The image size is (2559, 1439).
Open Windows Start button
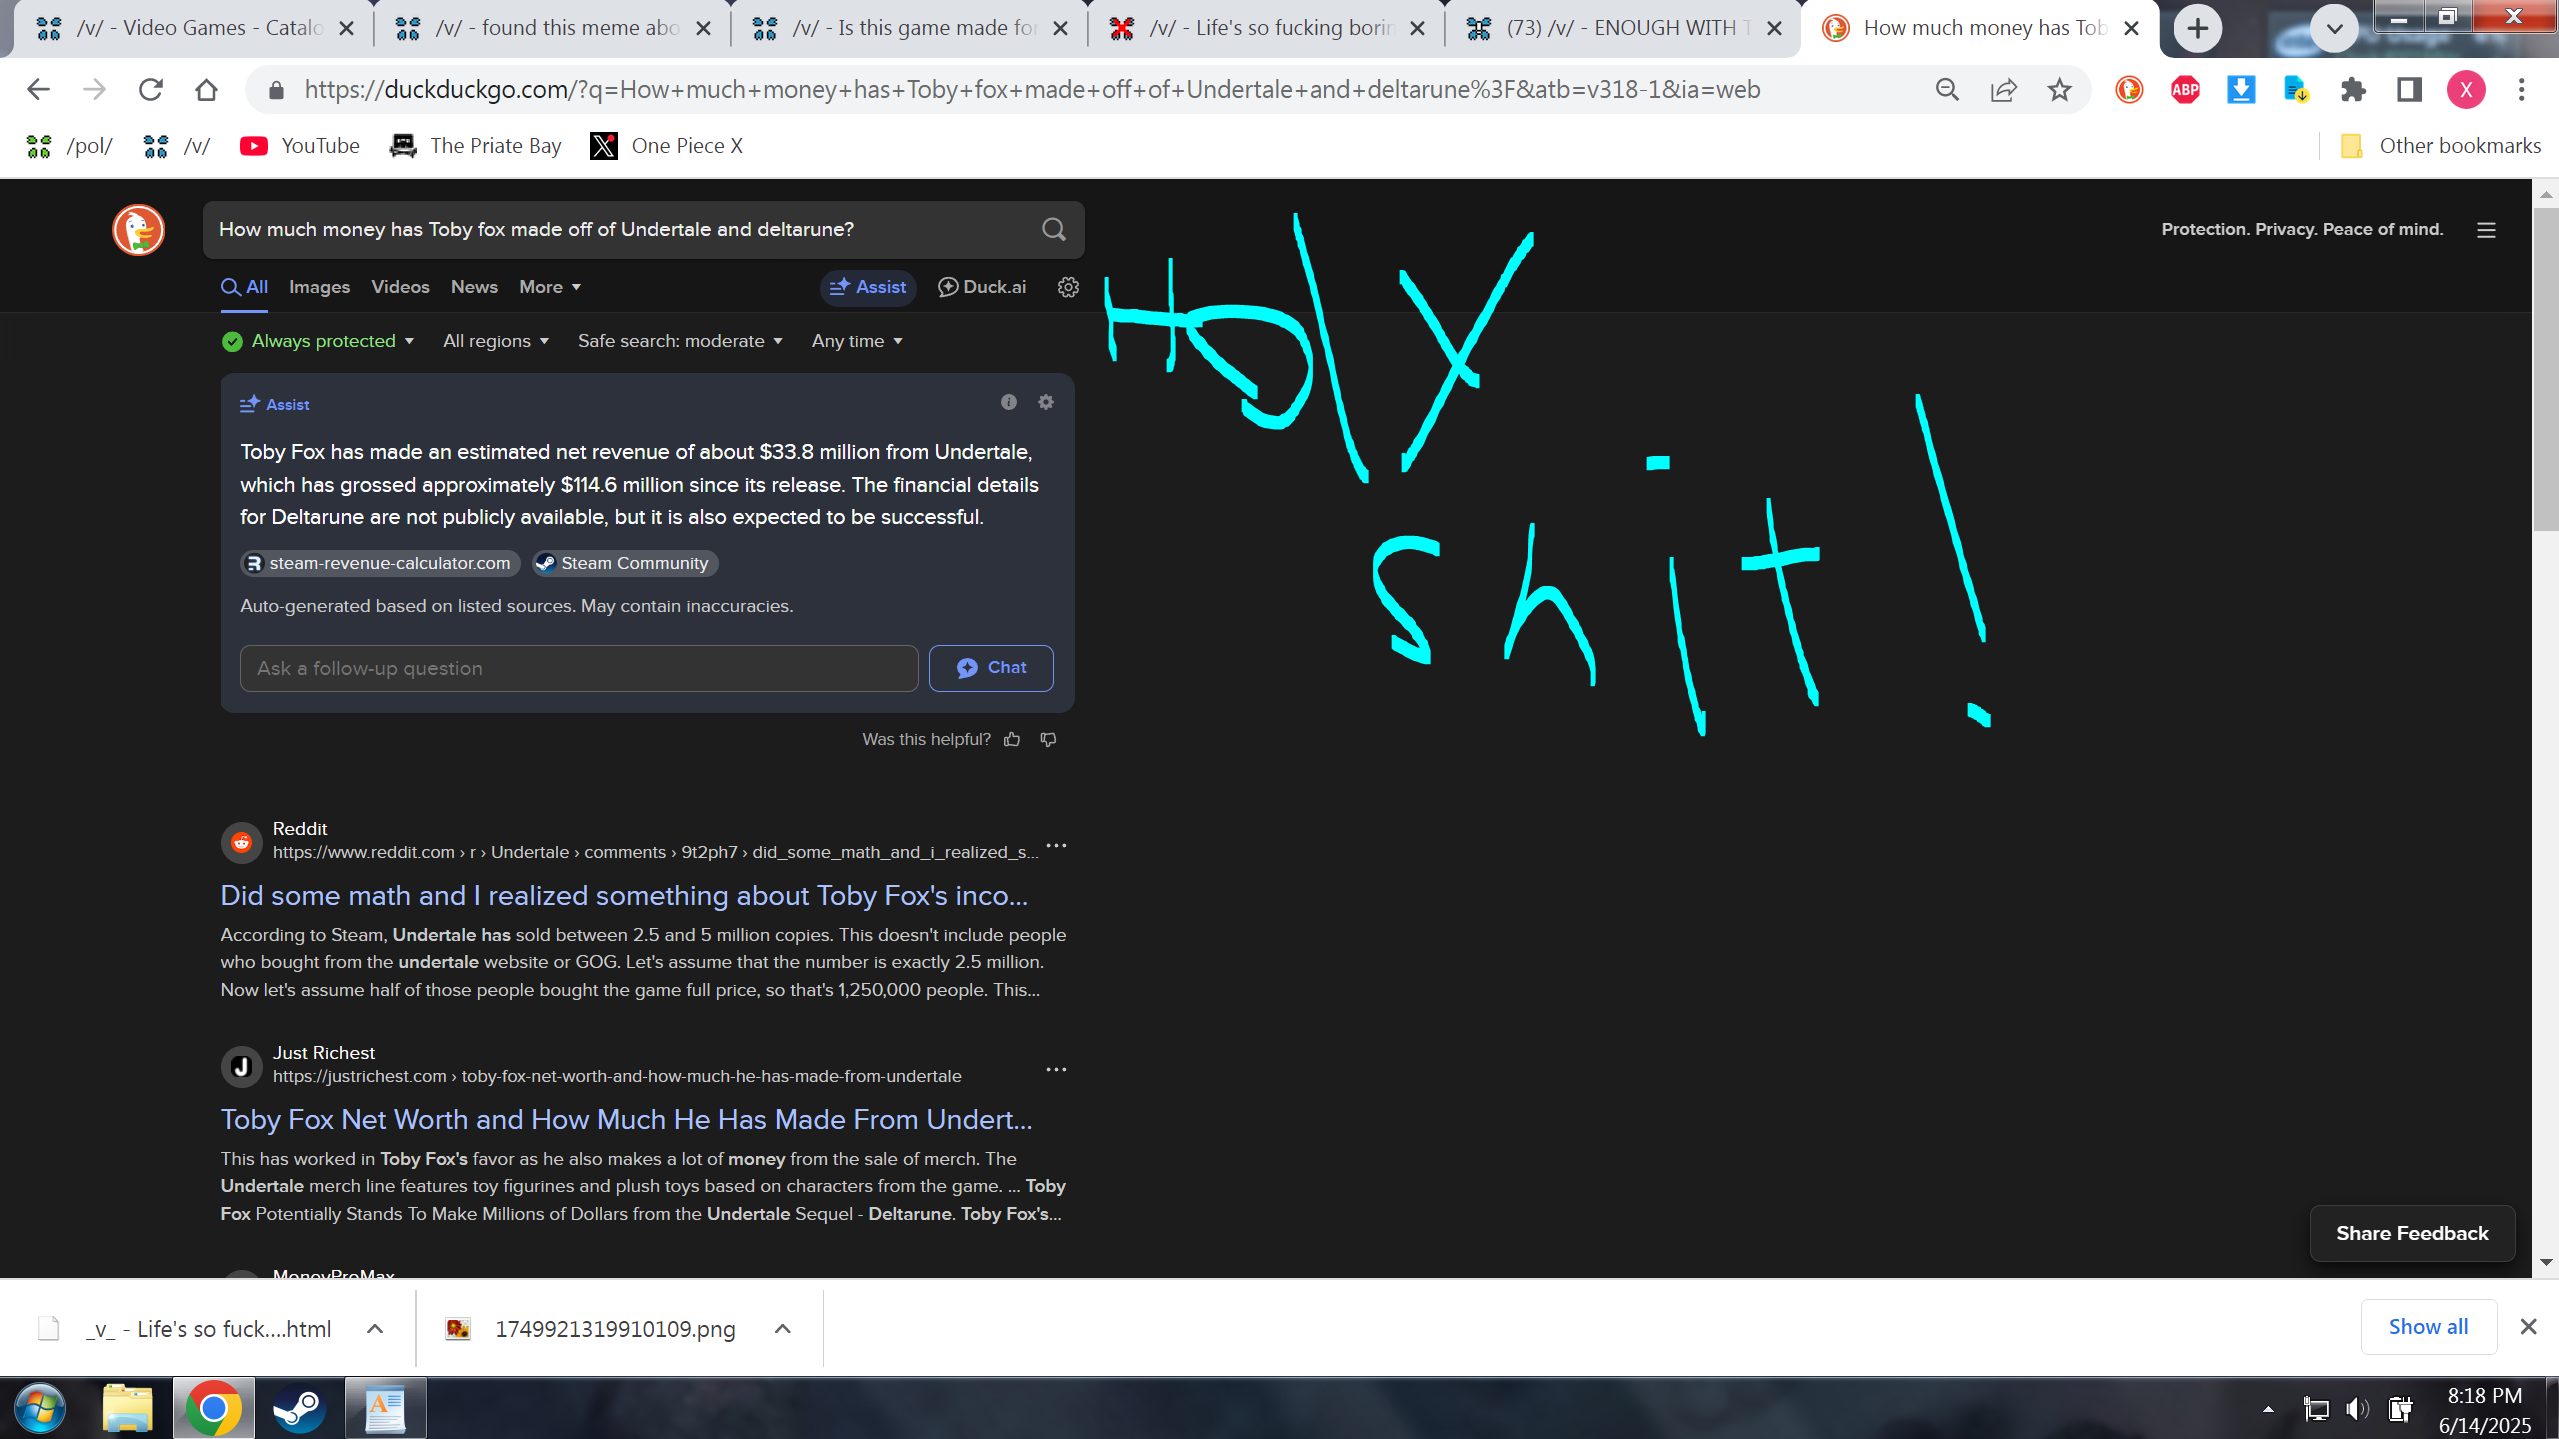(x=40, y=1408)
